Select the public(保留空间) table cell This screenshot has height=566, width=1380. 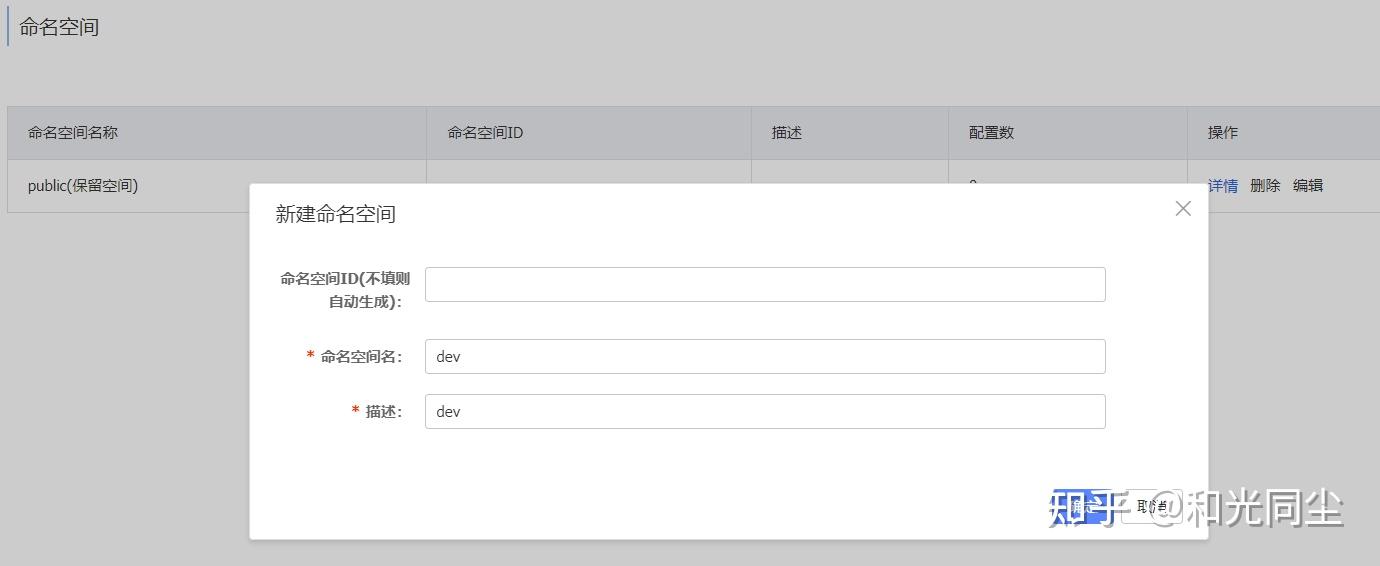[x=217, y=186]
